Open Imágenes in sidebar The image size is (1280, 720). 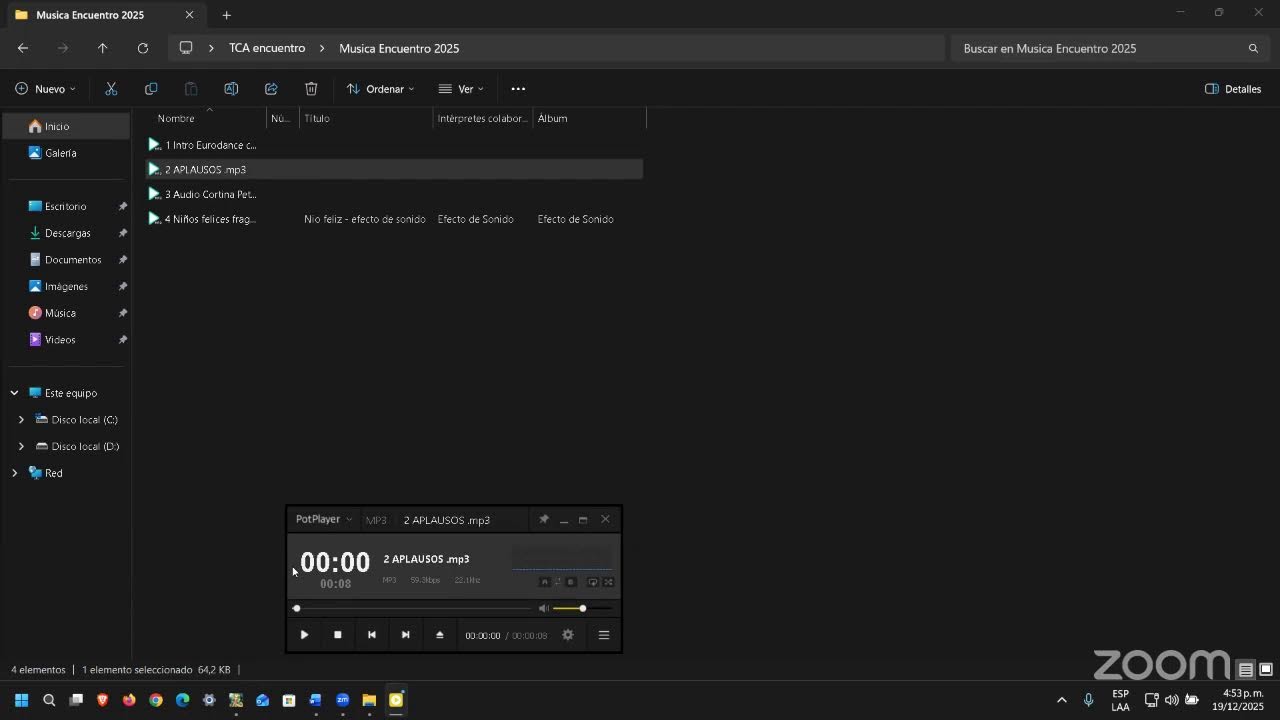[x=66, y=286]
